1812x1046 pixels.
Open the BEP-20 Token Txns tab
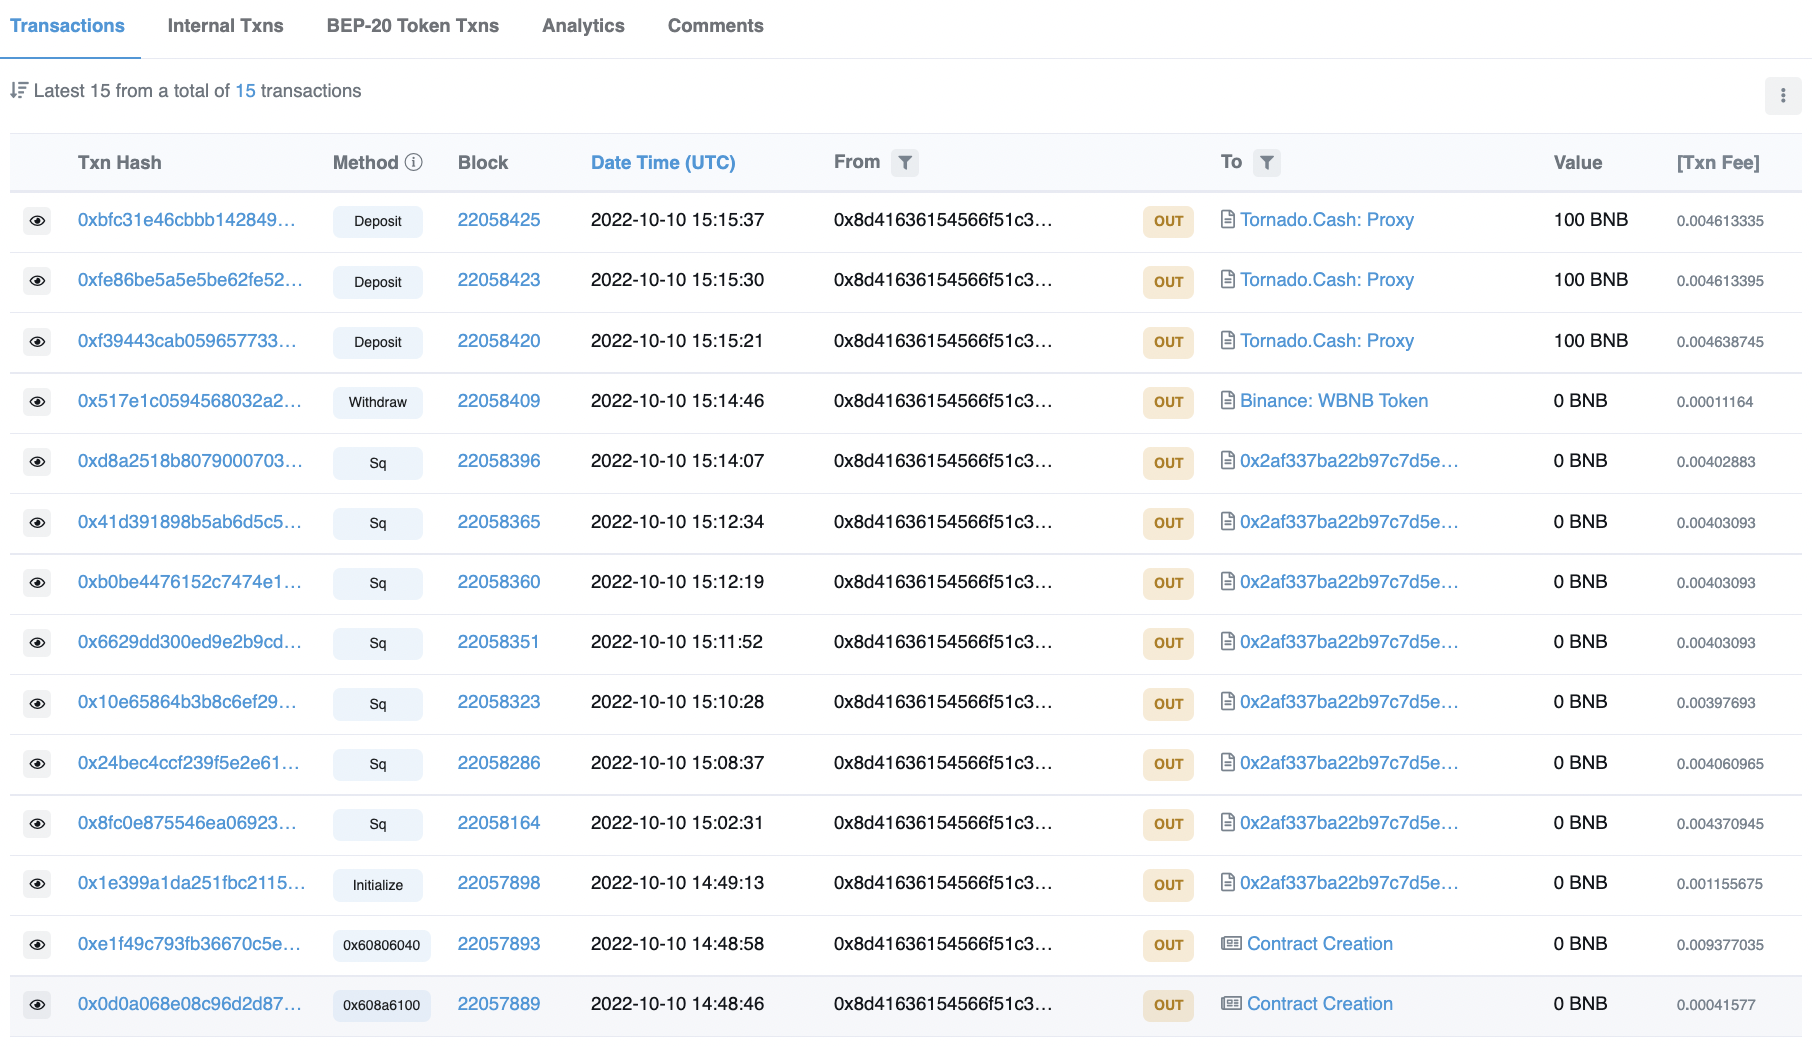413,26
